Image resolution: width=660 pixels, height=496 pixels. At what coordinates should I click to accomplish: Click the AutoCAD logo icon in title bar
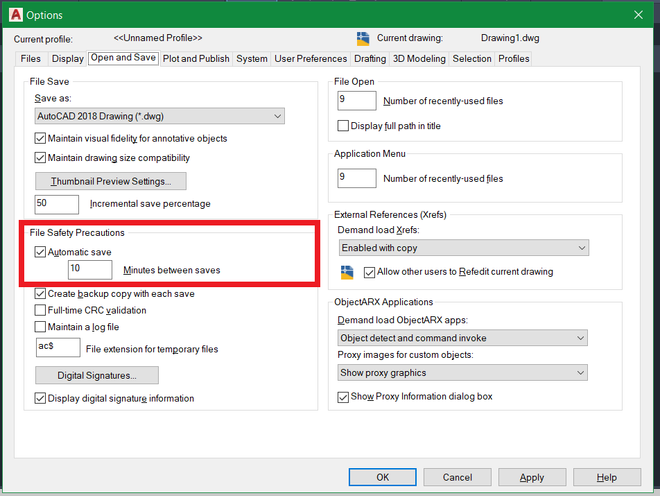[x=16, y=15]
